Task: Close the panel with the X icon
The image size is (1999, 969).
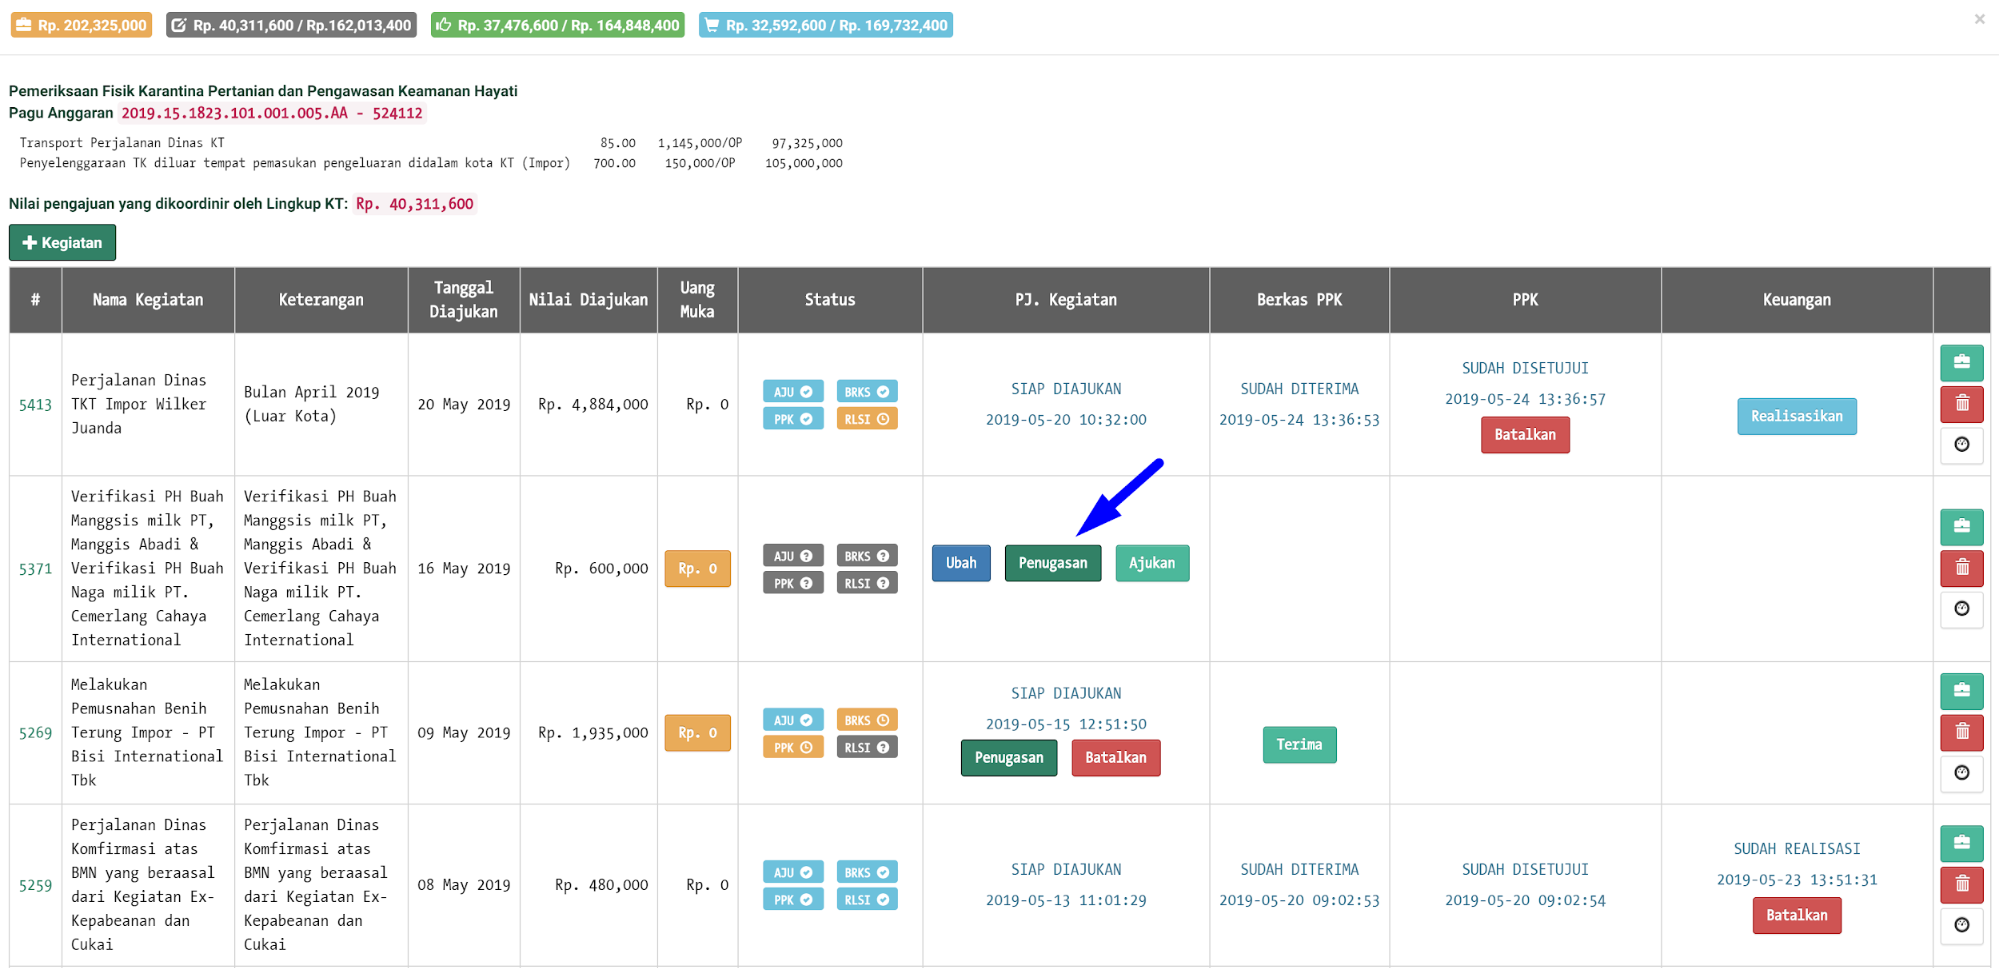Action: tap(1979, 19)
